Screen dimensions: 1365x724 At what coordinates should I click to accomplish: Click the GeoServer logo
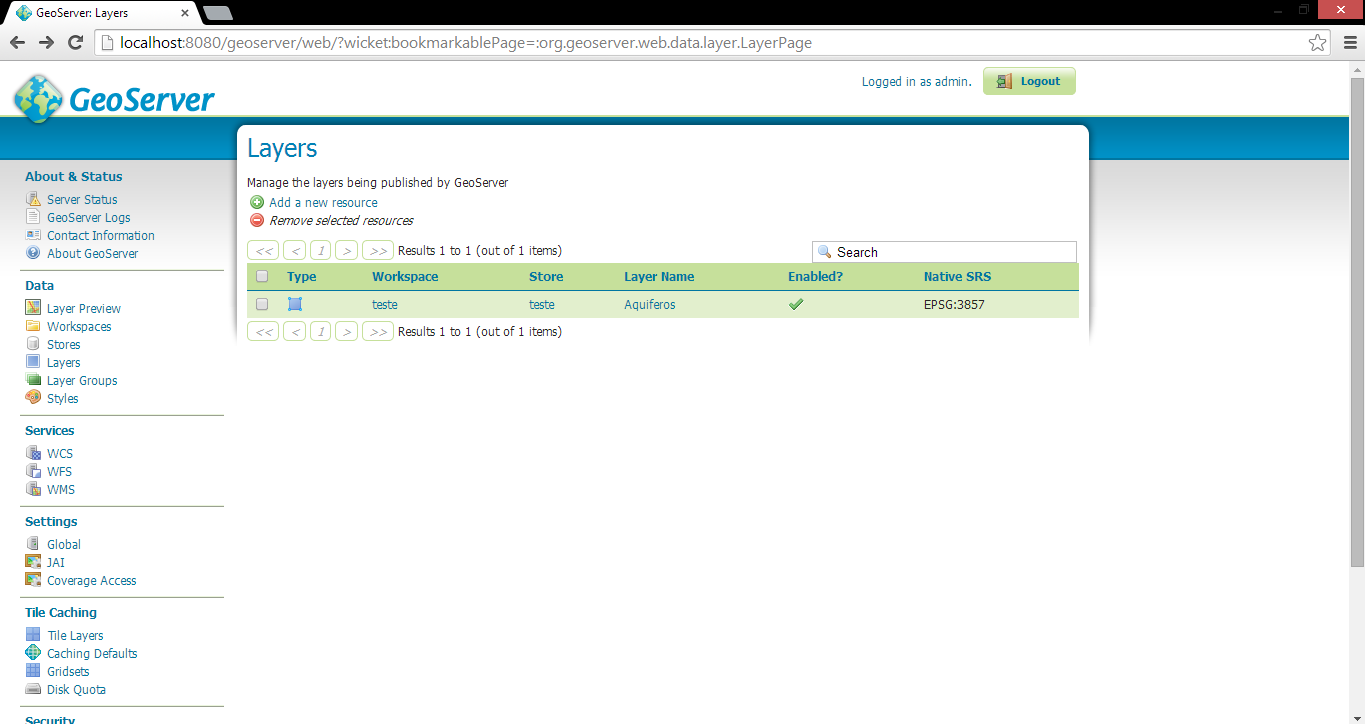pos(114,99)
